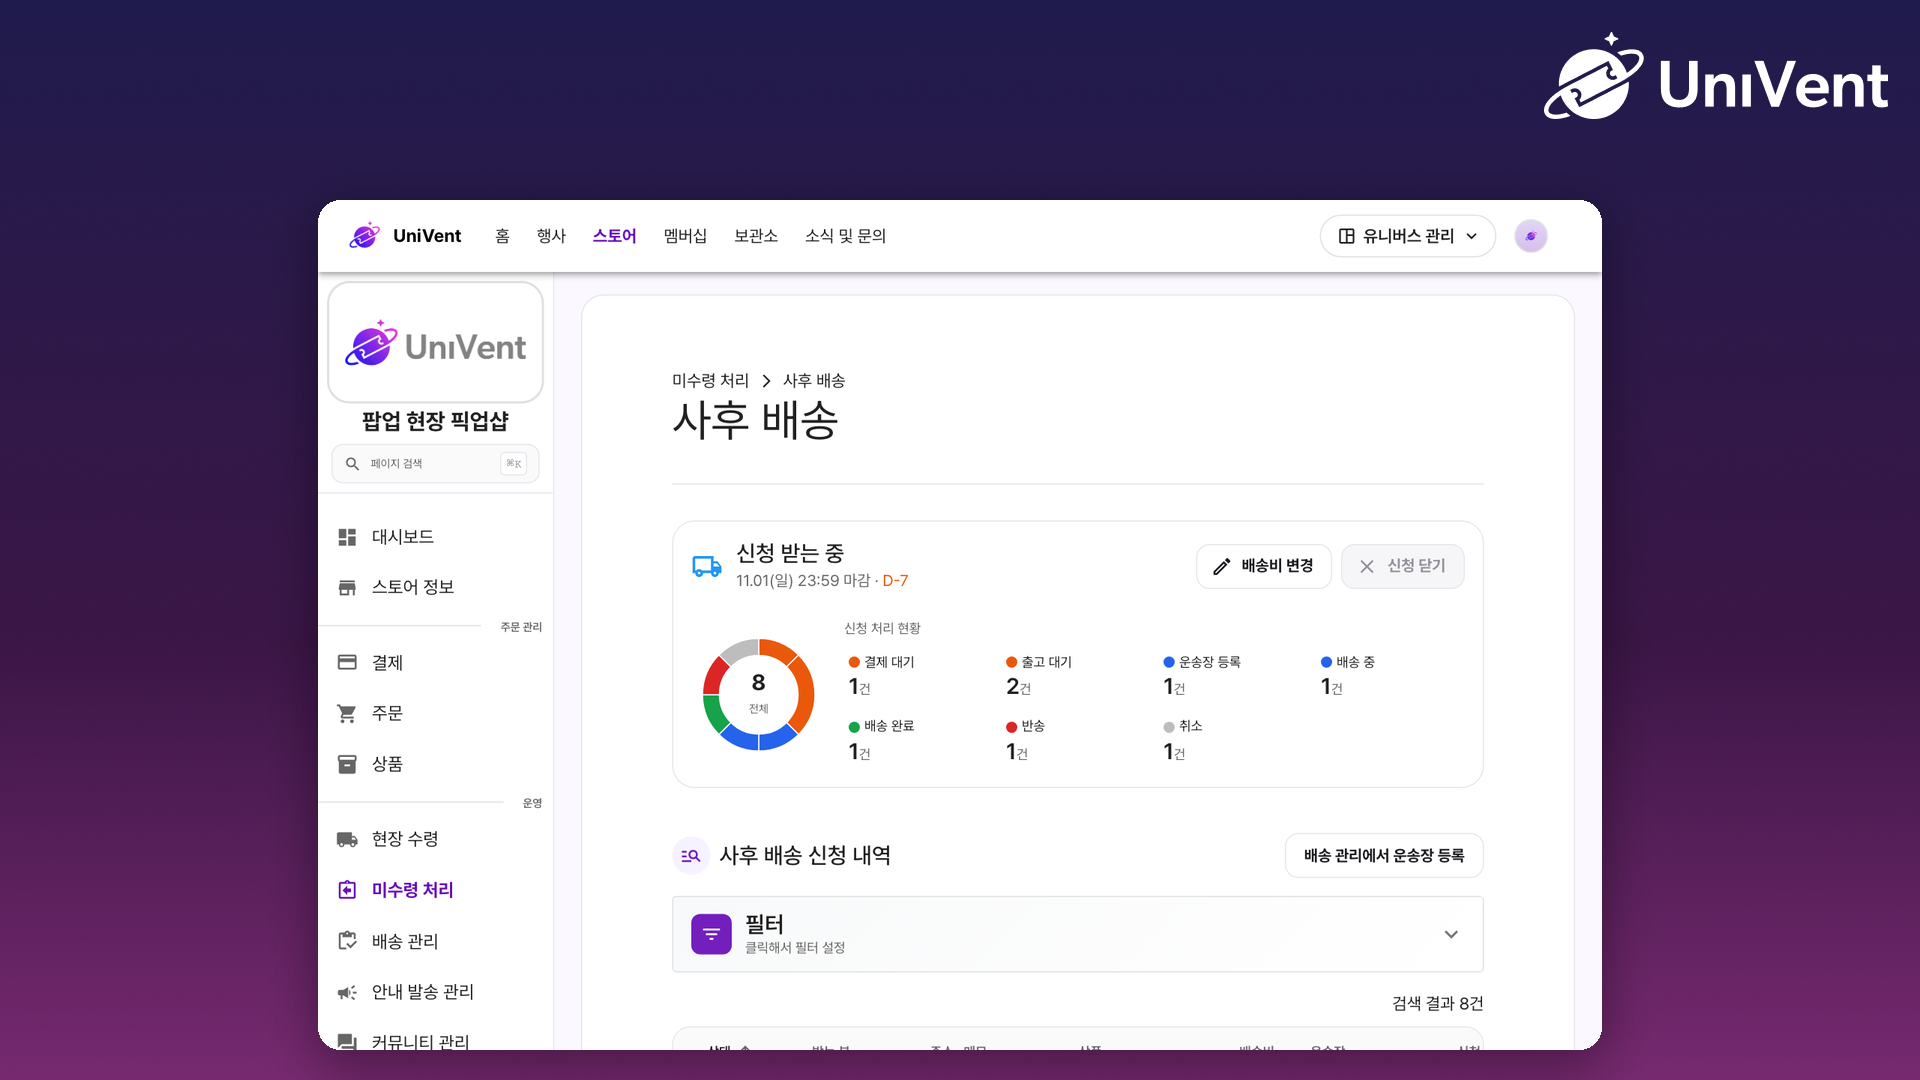
Task: Open the 행사 menu
Action: (551, 236)
